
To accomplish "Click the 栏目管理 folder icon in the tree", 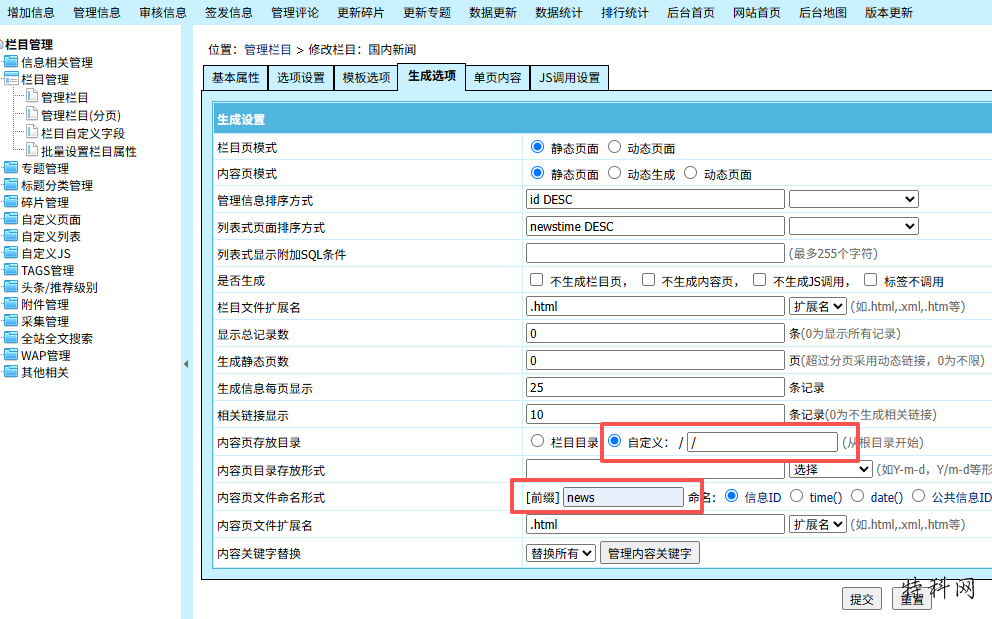I will (11, 79).
